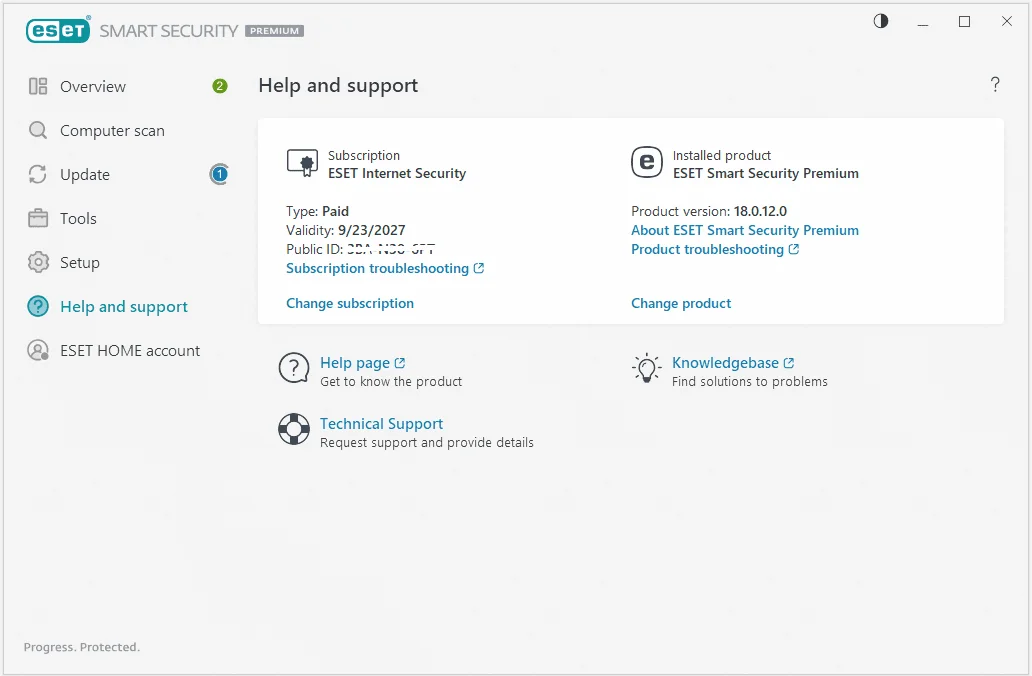This screenshot has width=1032, height=676.
Task: Click the Installed product ESET 'e' icon
Action: 647,162
